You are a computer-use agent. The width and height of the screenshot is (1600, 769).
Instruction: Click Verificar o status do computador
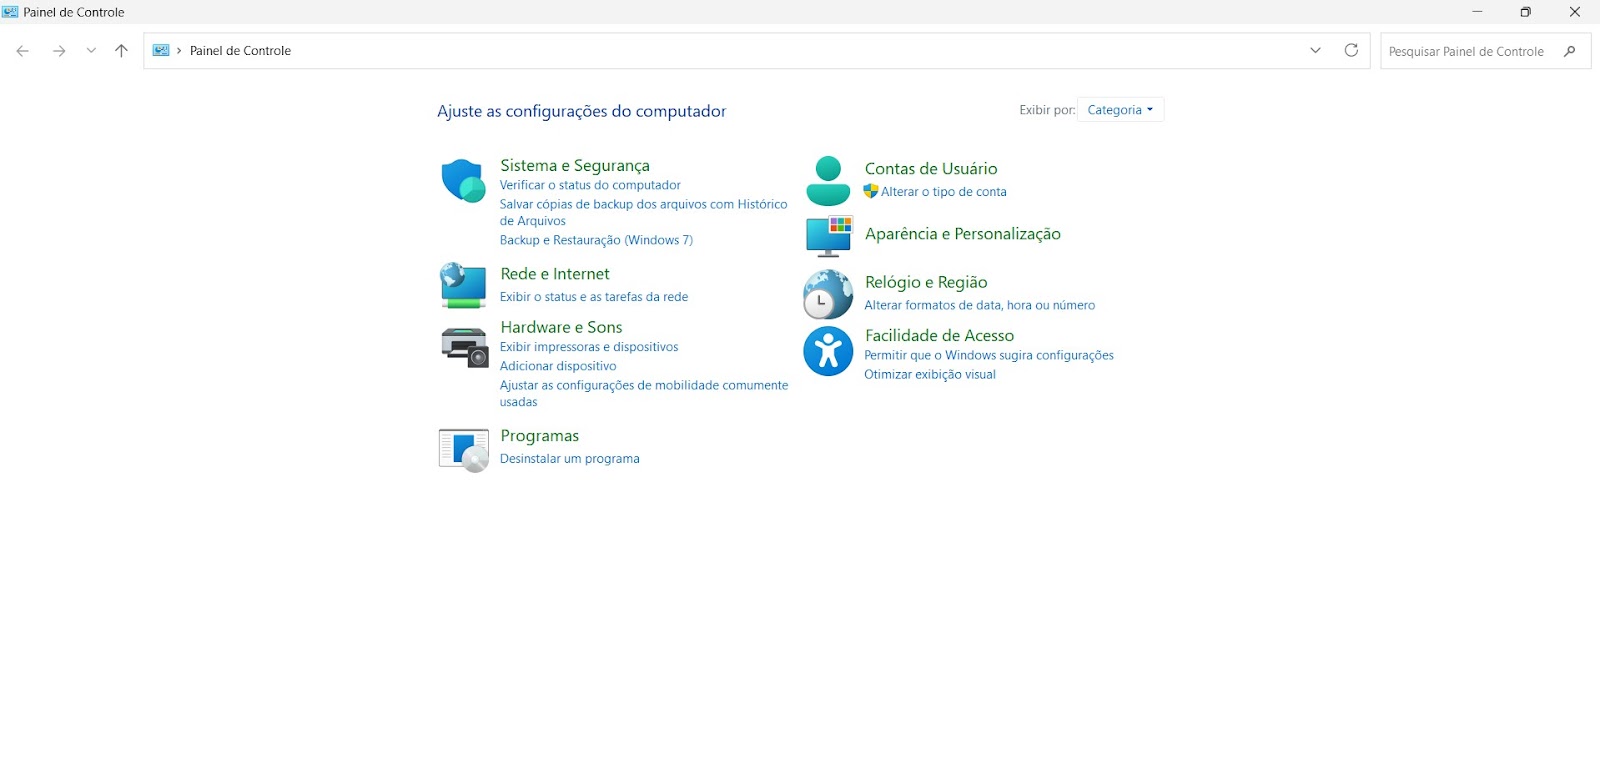tap(590, 185)
